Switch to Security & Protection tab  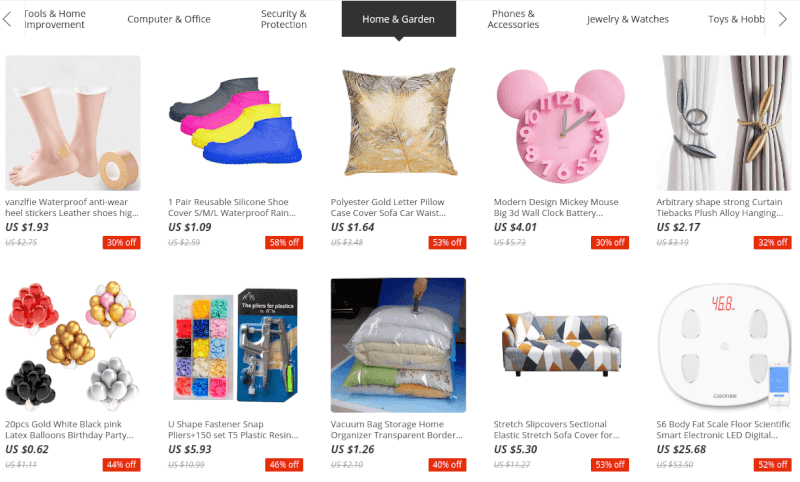point(284,19)
